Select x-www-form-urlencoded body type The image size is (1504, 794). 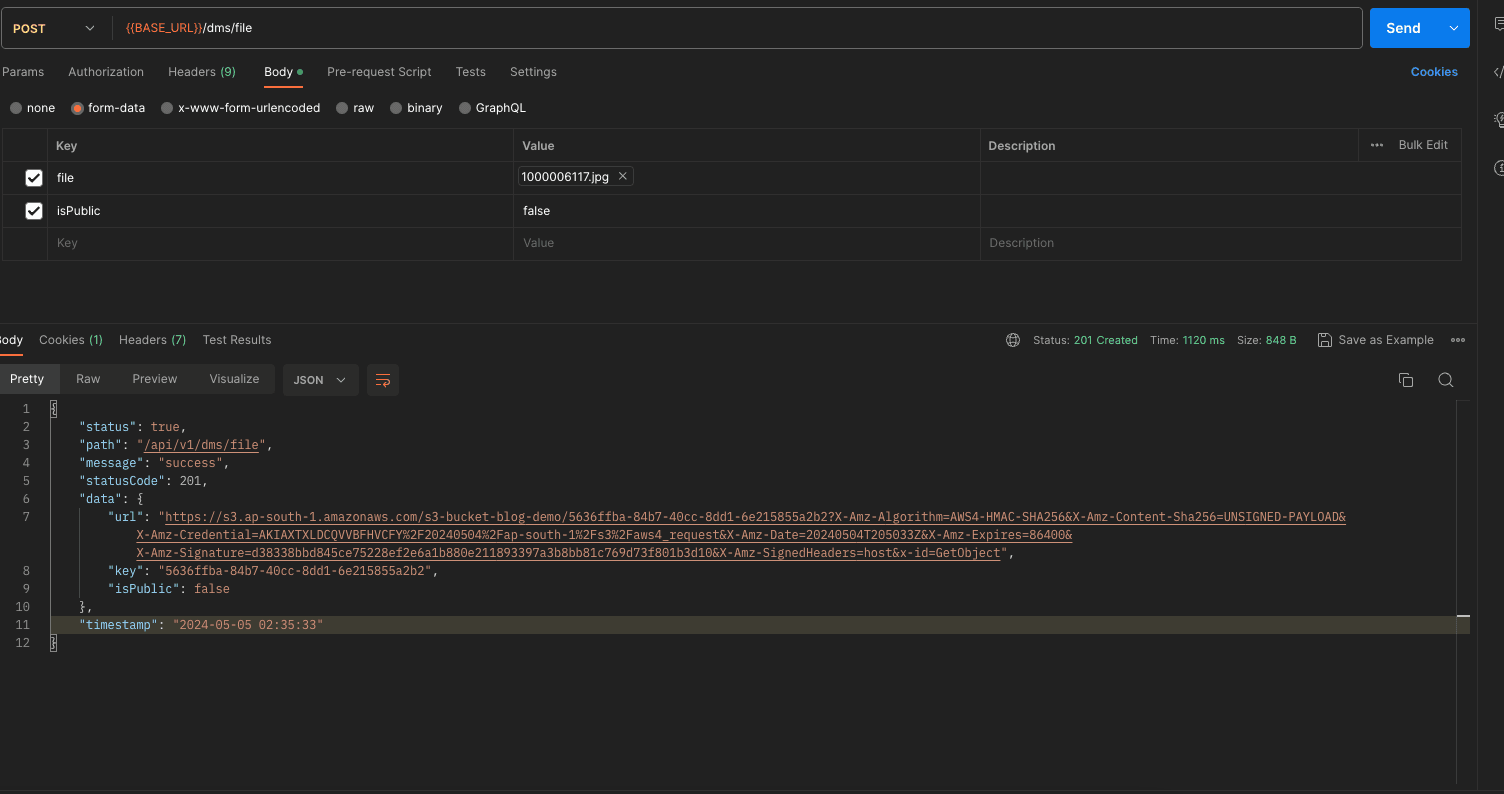click(168, 108)
